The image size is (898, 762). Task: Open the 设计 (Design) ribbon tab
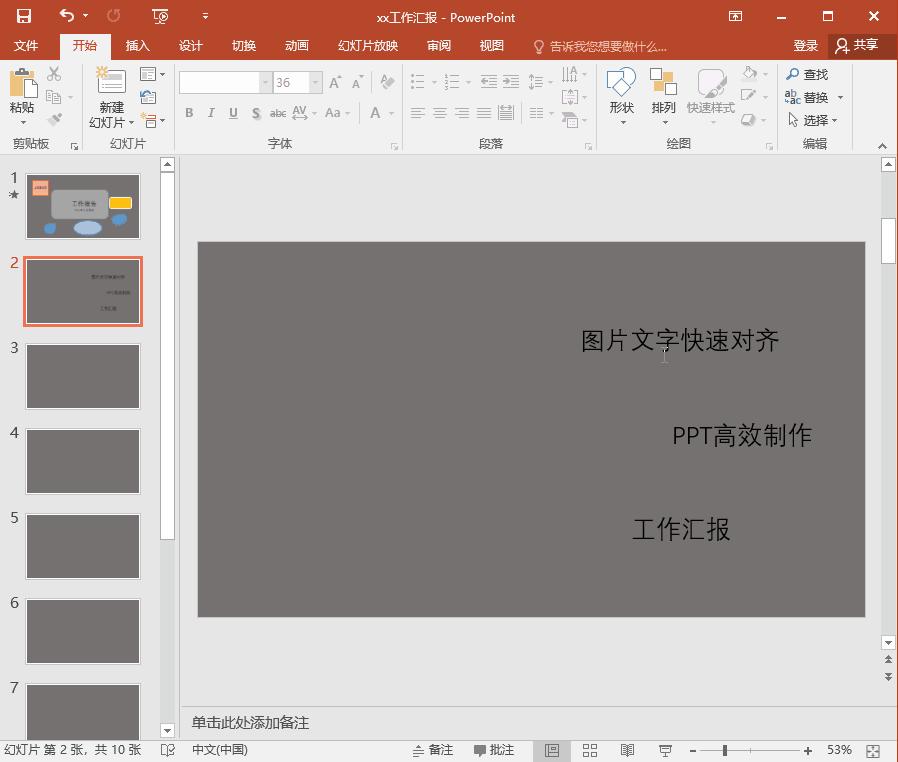click(190, 45)
